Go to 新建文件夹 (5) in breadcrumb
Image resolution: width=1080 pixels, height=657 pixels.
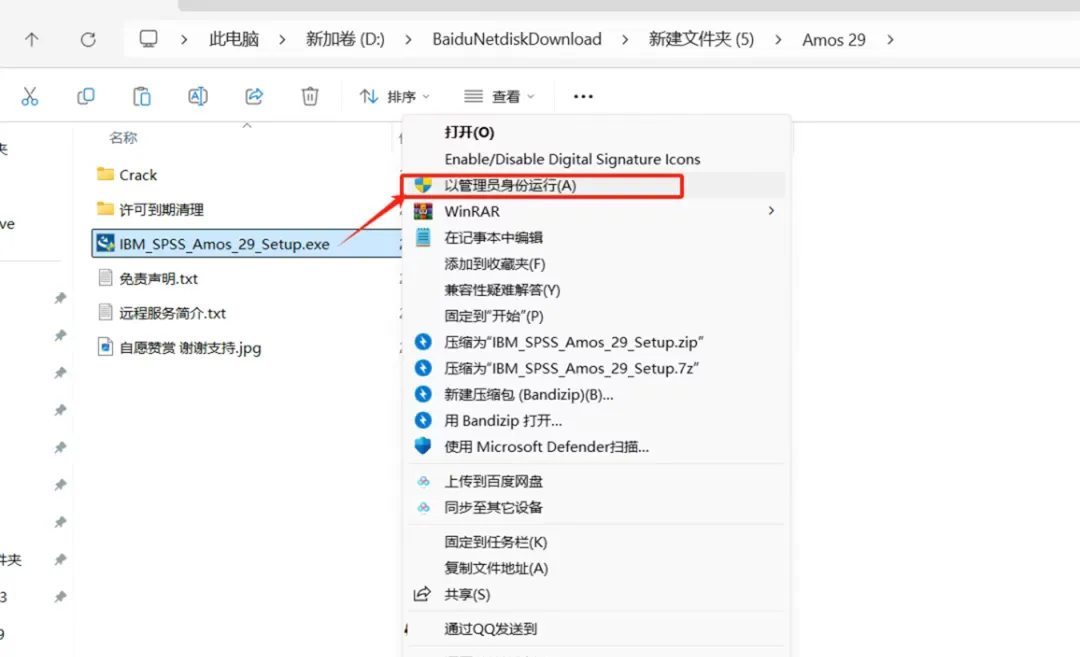tap(701, 39)
